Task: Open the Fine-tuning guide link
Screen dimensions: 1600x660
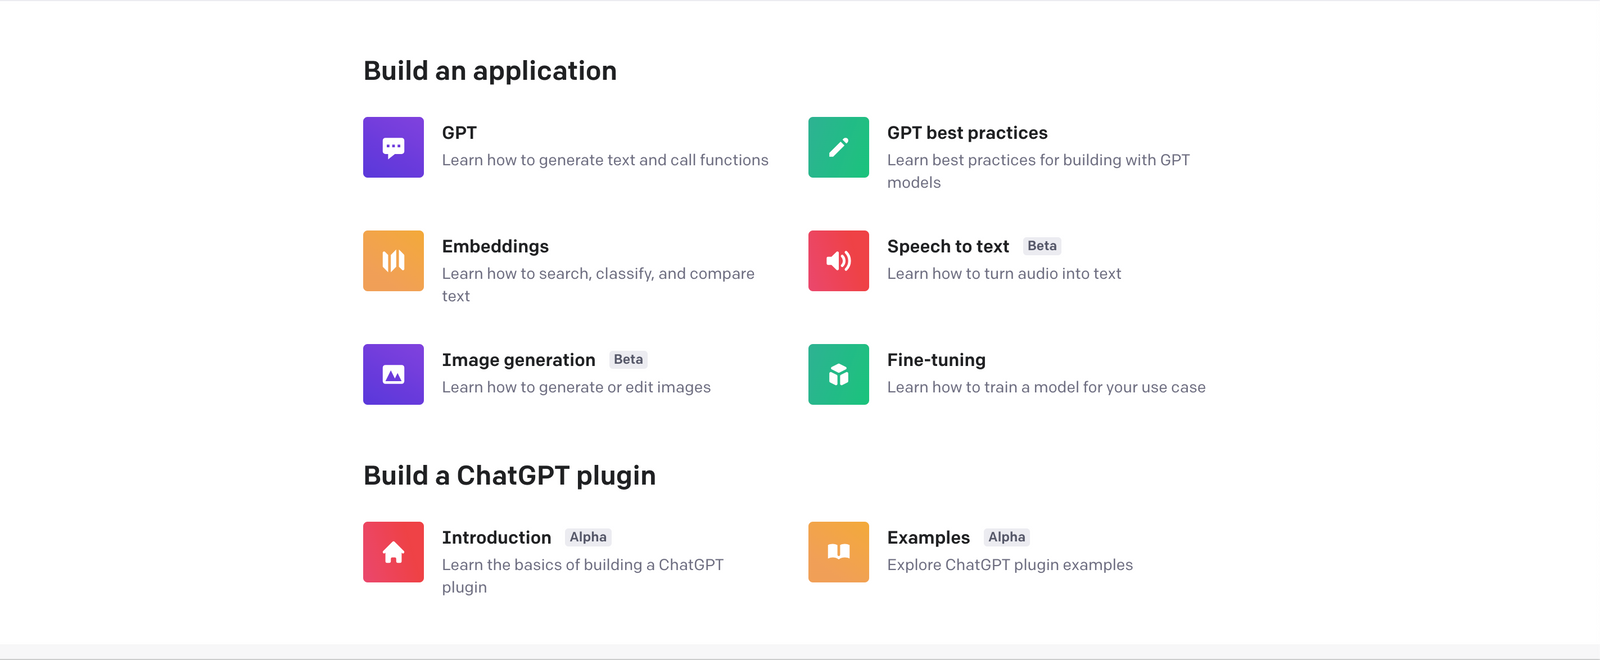Action: [935, 359]
